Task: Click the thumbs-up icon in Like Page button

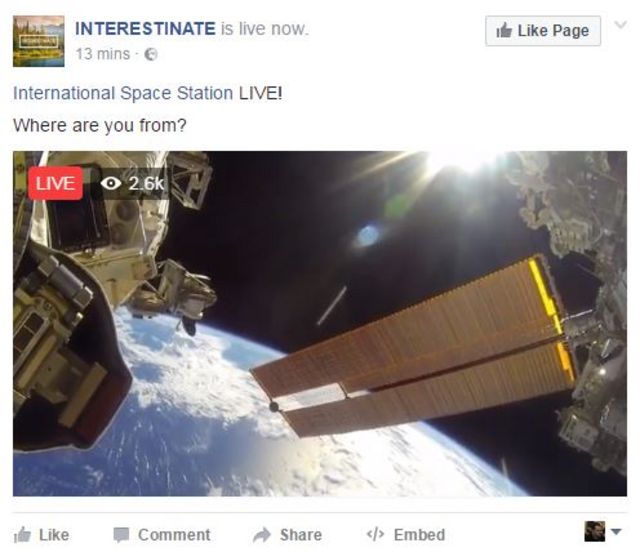Action: point(505,31)
